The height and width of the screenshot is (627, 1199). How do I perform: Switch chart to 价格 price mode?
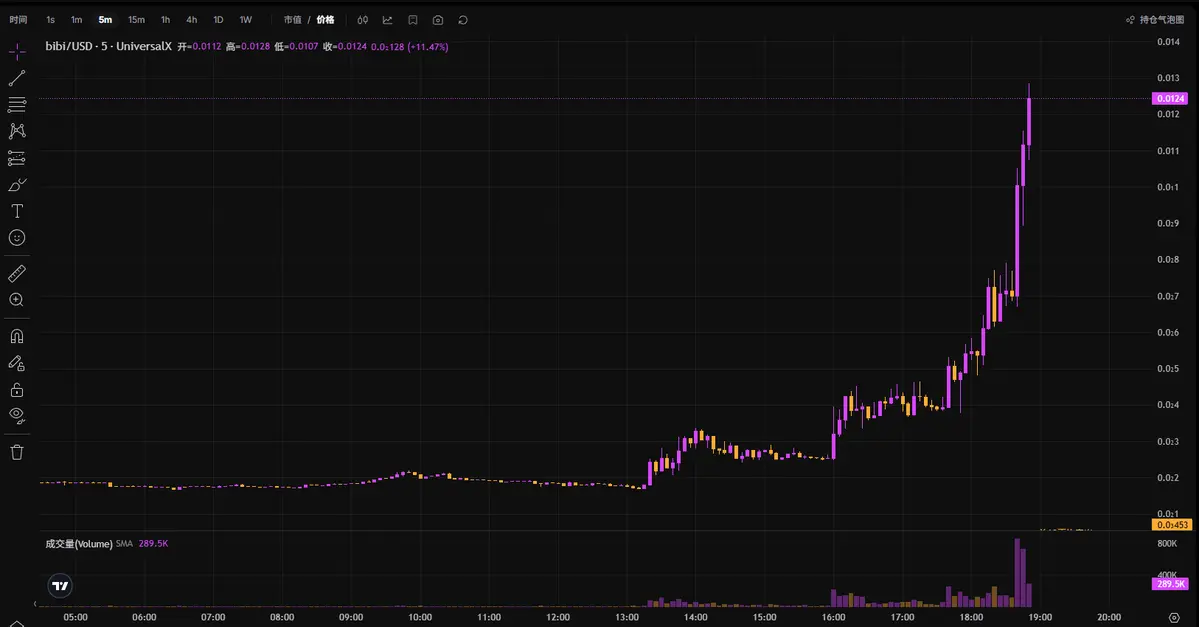pyautogui.click(x=325, y=20)
